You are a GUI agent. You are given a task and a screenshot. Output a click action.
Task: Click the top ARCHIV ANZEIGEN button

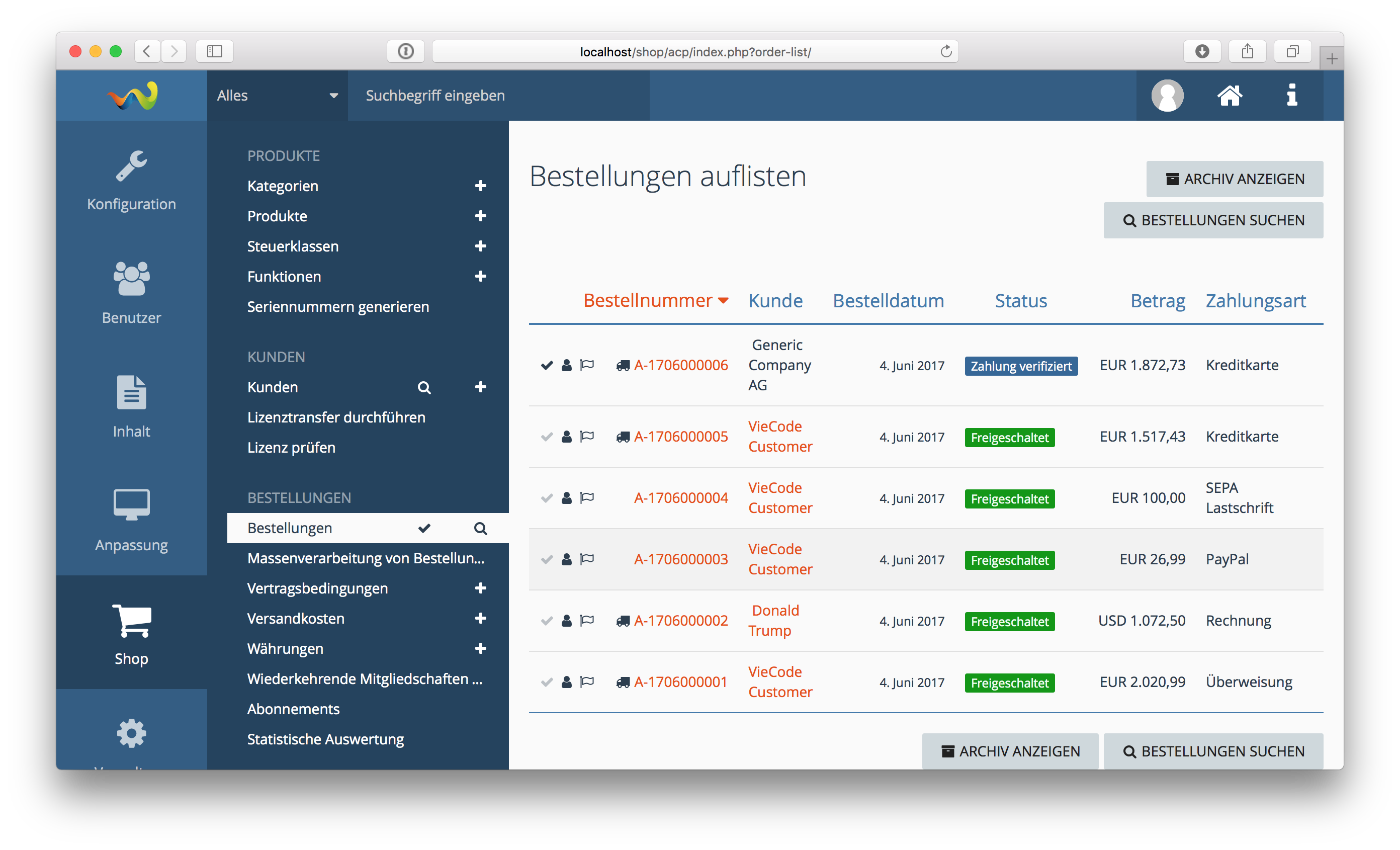pyautogui.click(x=1234, y=179)
